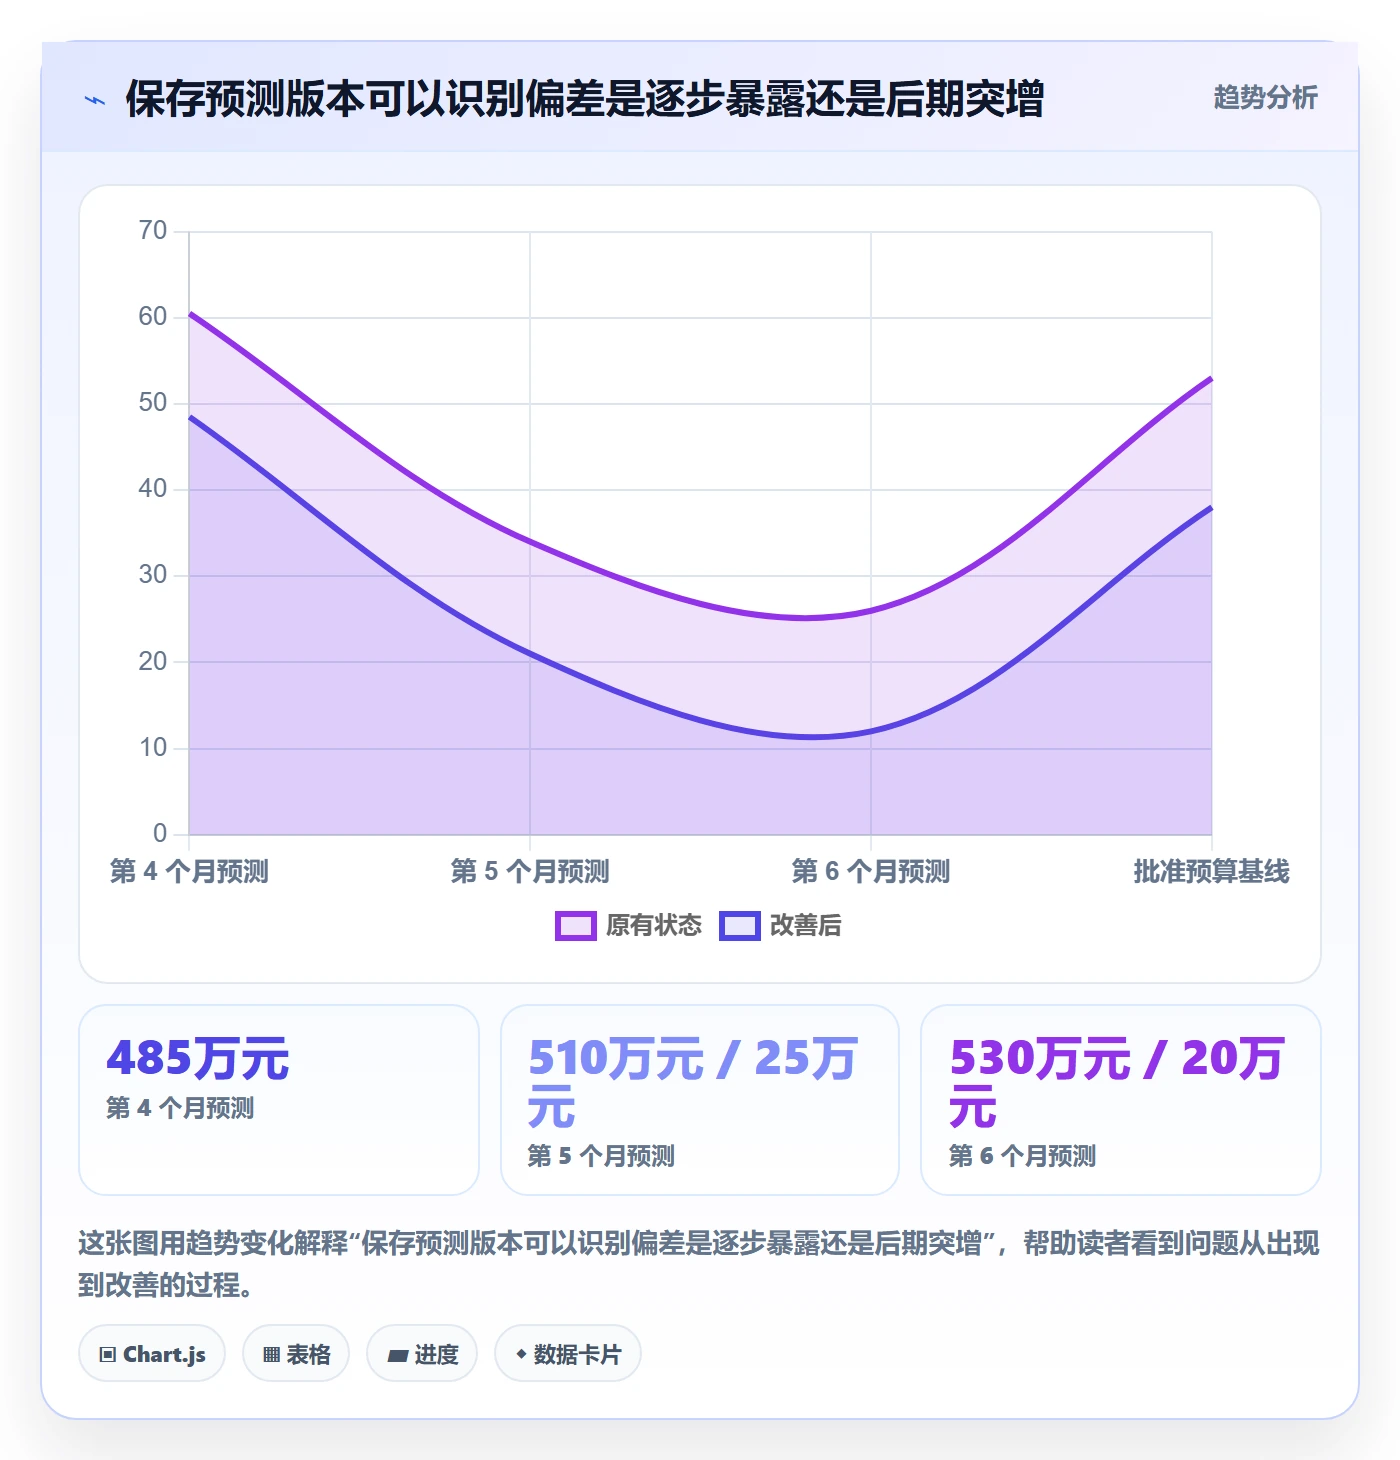
Task: Toggle the 原有状态 legend swatch
Action: pyautogui.click(x=576, y=926)
